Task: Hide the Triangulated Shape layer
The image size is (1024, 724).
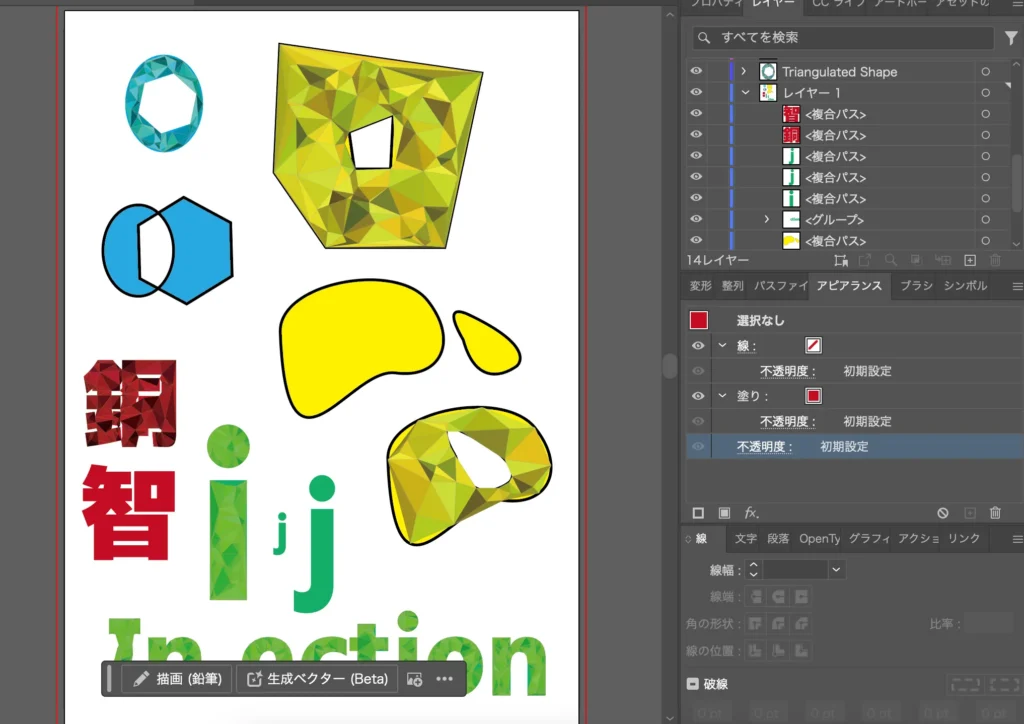Action: click(696, 72)
